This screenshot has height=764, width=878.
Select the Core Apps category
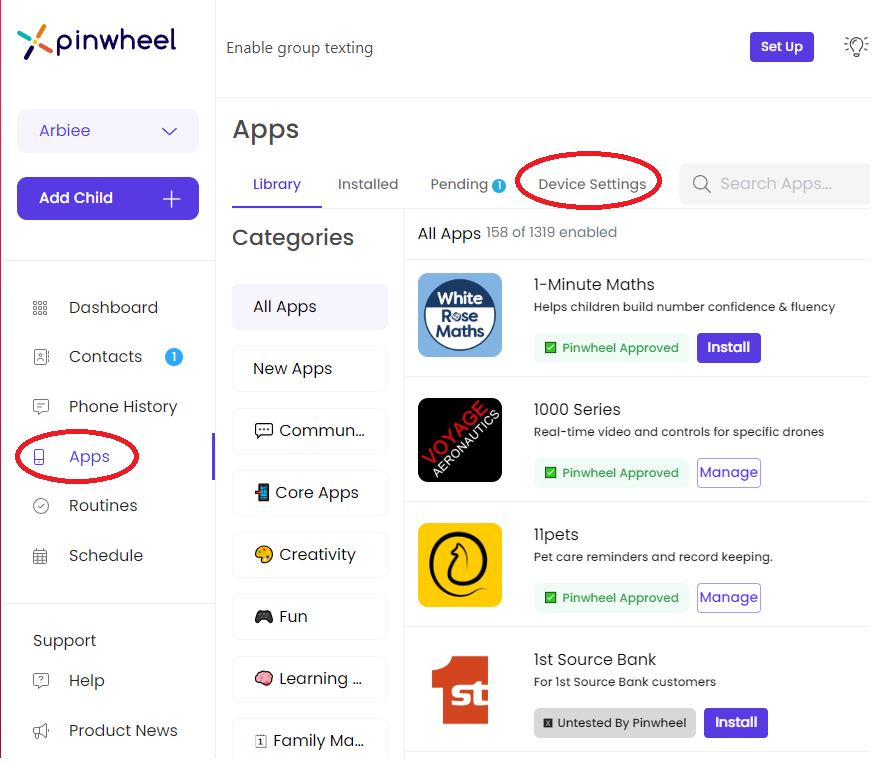point(309,493)
